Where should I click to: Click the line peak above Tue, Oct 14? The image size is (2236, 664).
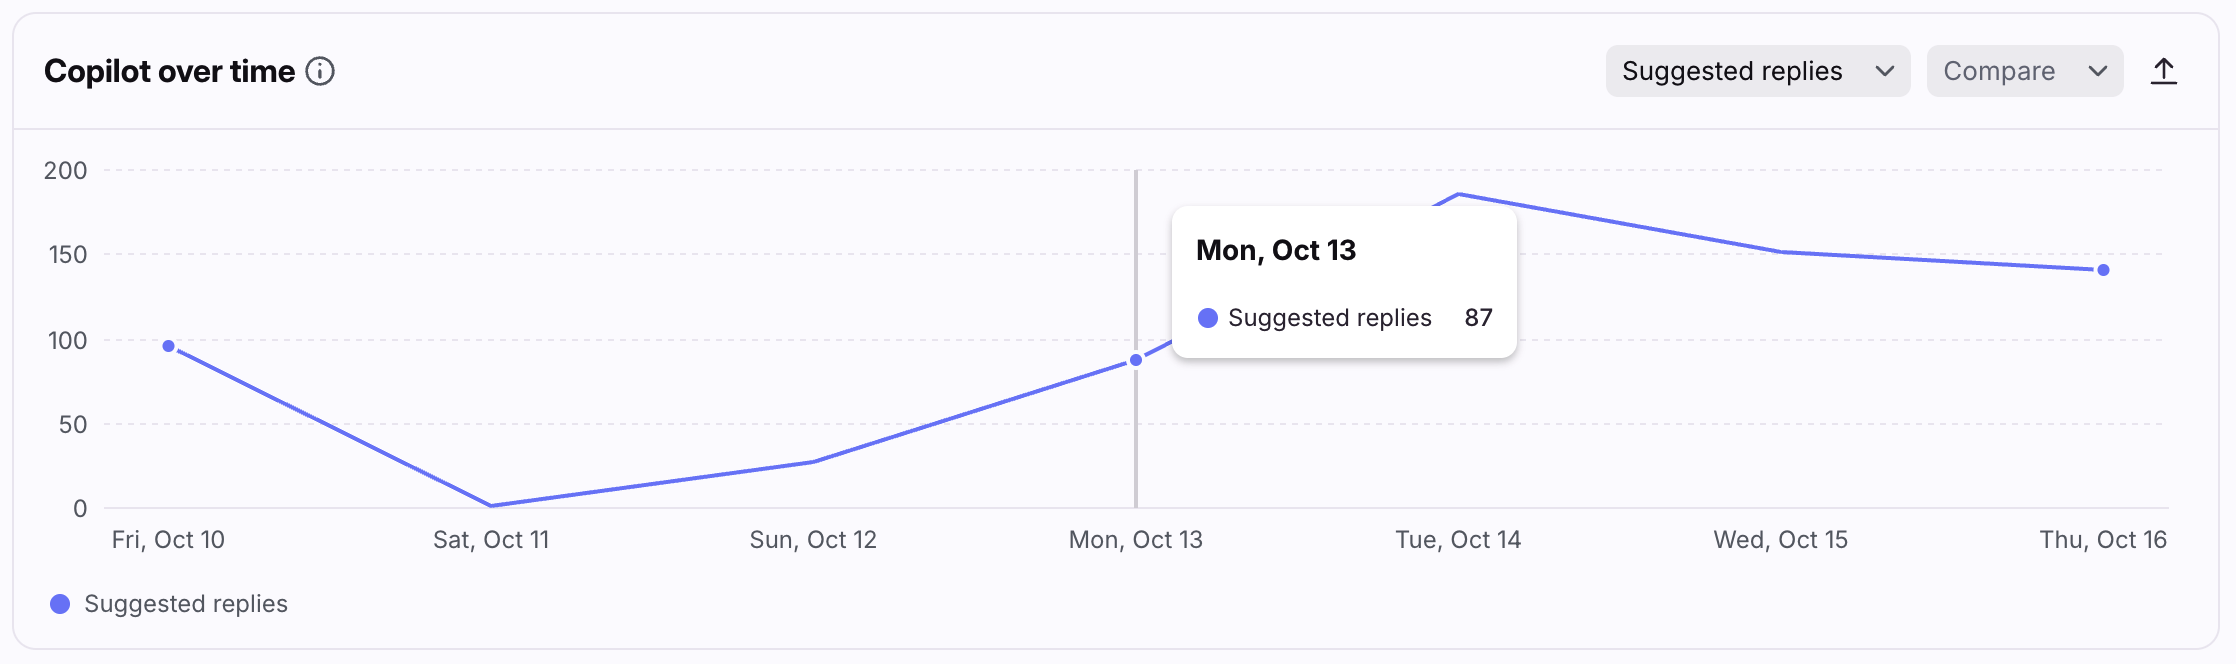pos(1459,194)
